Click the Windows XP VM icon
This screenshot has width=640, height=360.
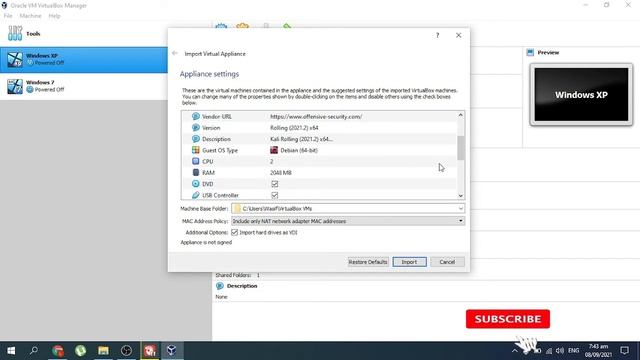(15, 60)
